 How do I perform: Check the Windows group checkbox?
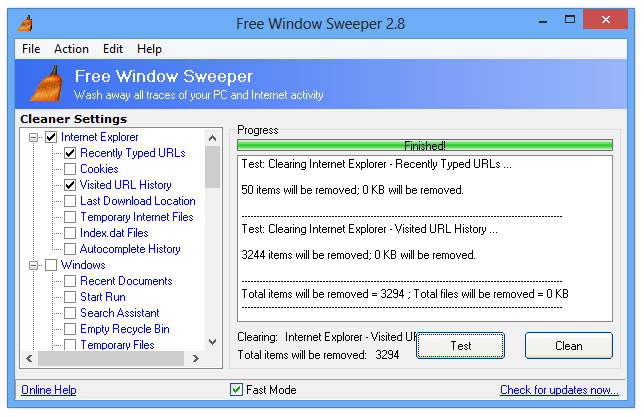click(51, 265)
